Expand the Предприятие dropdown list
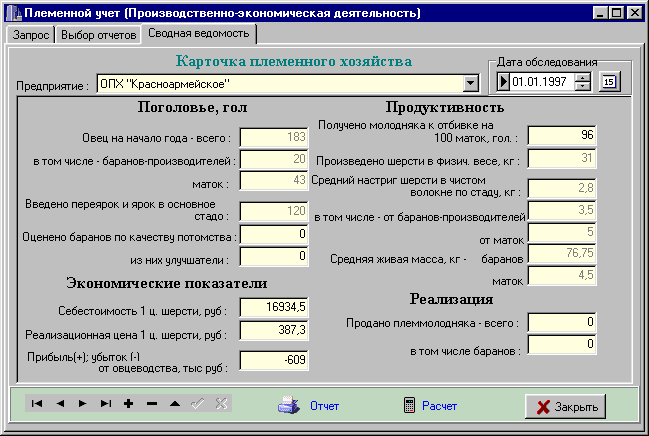The image size is (649, 436). click(x=471, y=83)
